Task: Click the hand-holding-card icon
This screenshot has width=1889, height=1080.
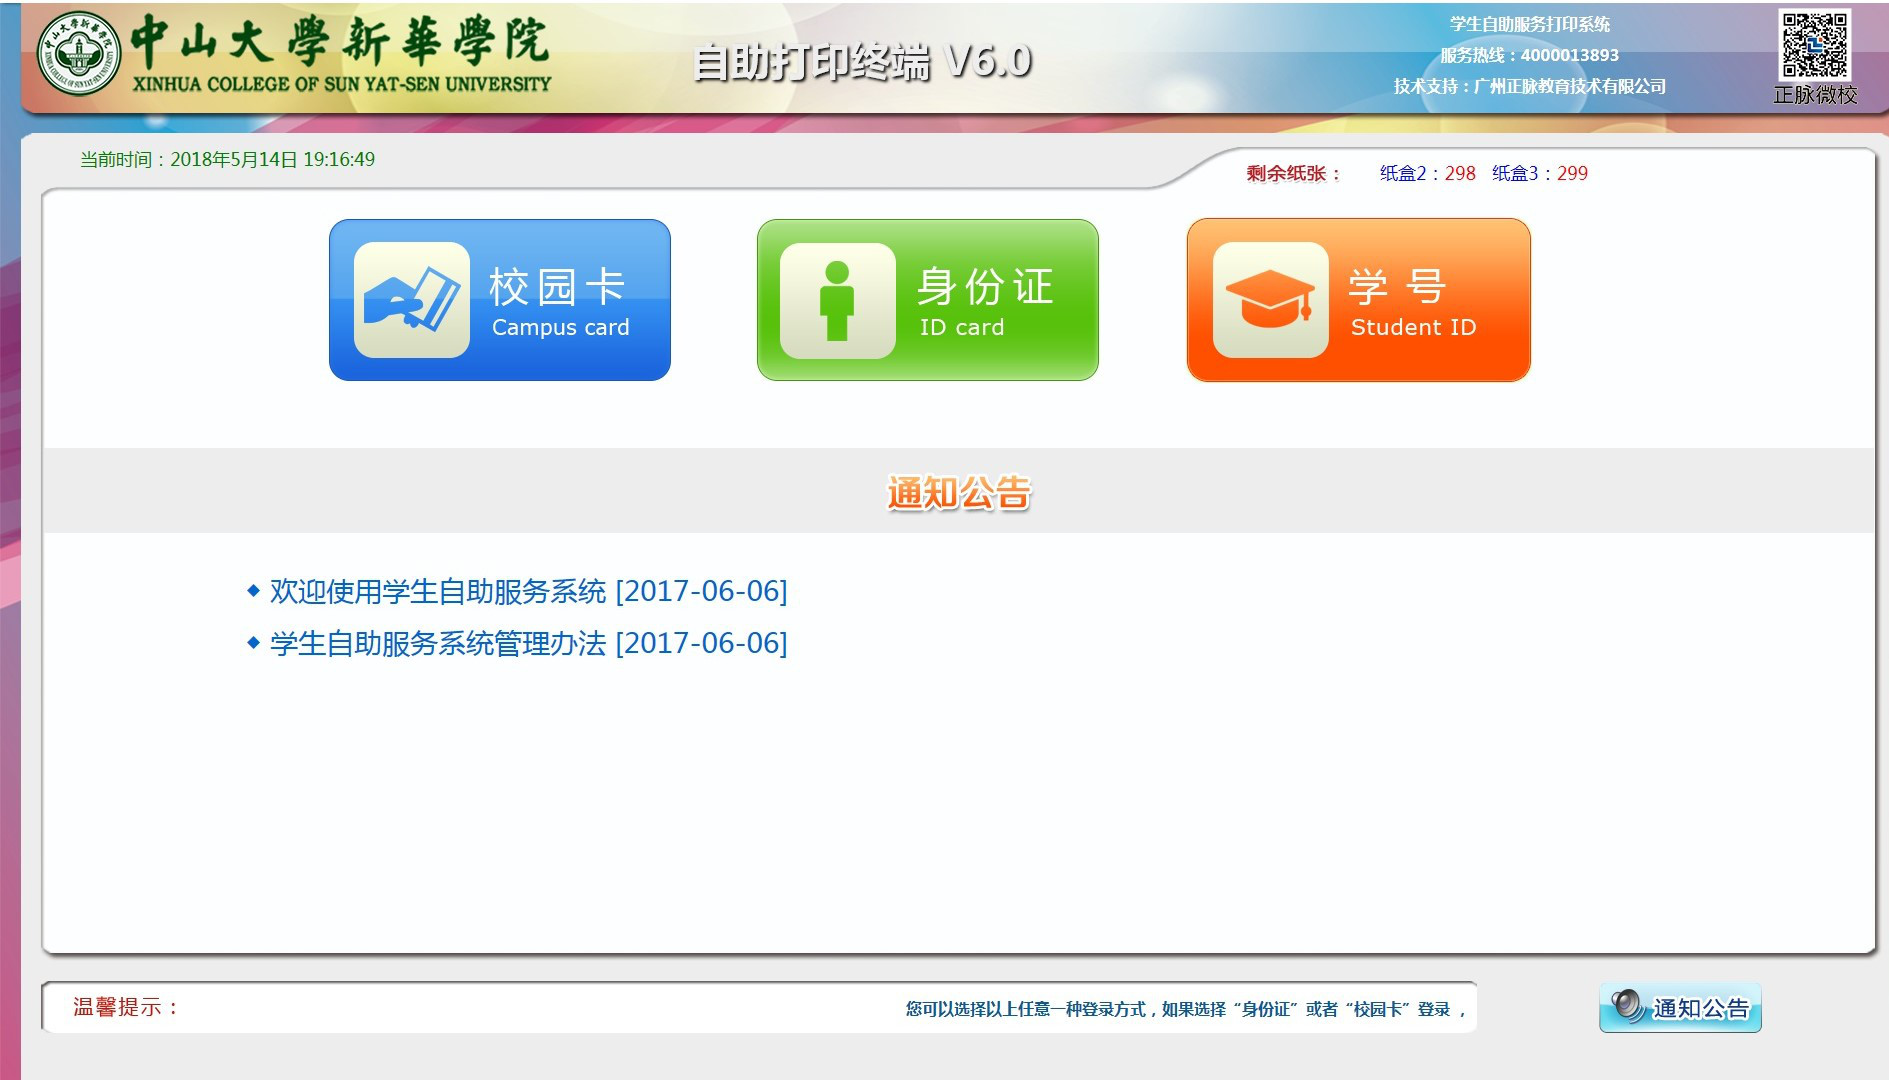Action: tap(411, 300)
